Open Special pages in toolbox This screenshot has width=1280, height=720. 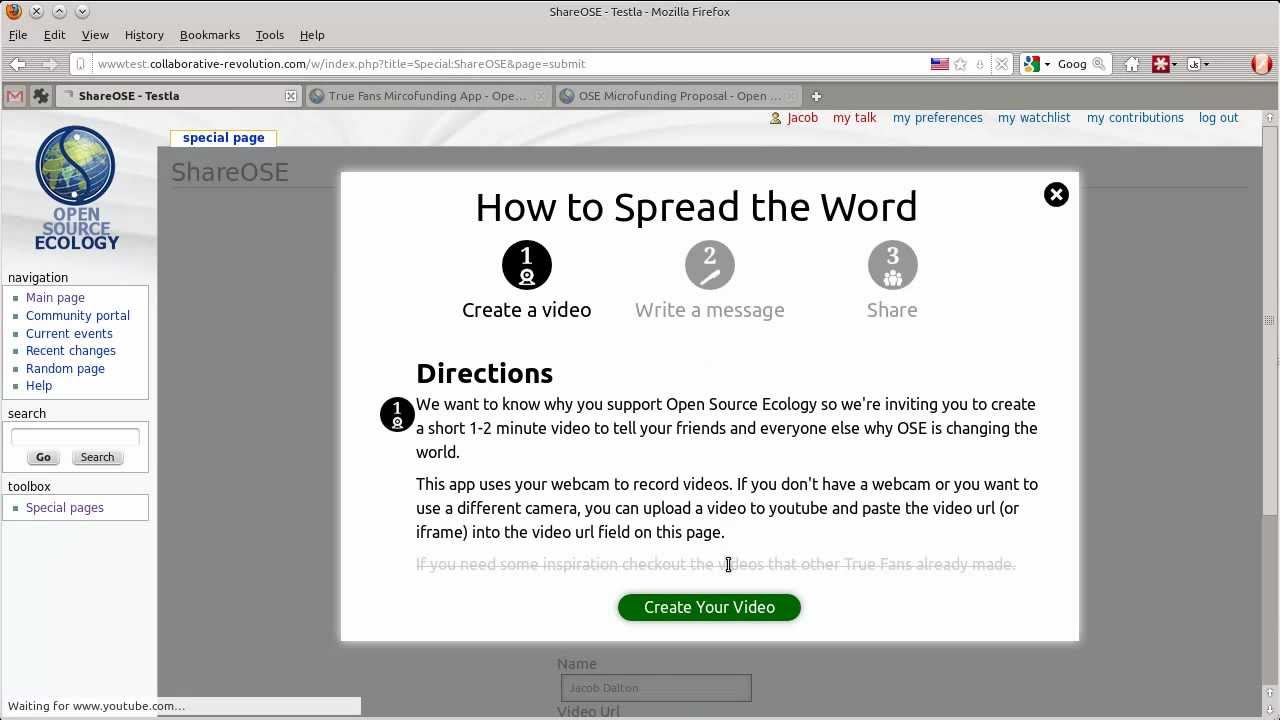[x=65, y=508]
